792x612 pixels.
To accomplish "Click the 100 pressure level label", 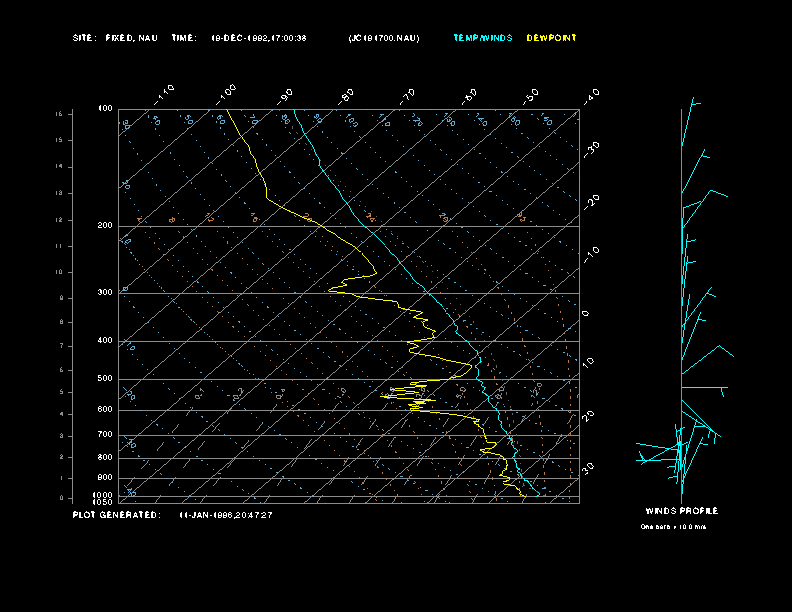I will coord(105,108).
